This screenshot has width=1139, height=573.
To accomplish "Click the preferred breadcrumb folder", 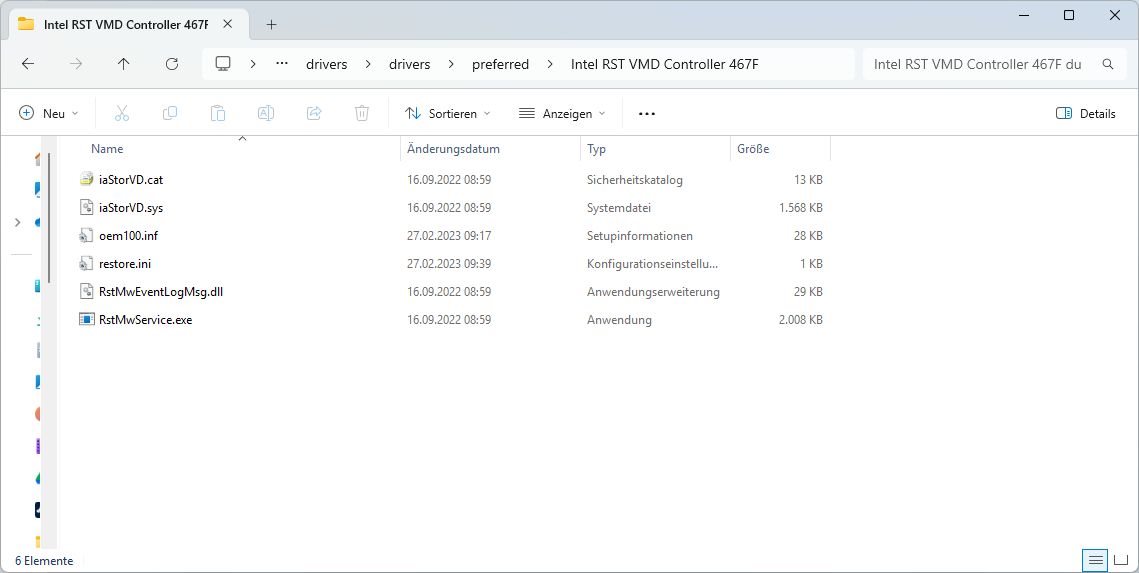I will point(500,64).
